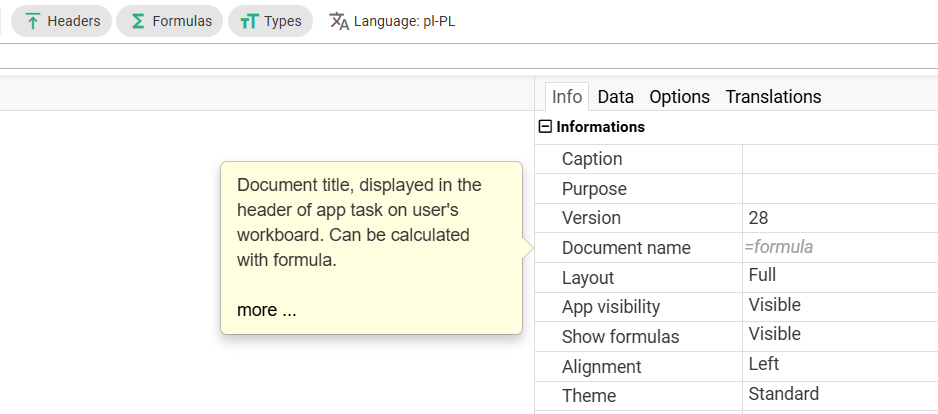This screenshot has width=938, height=414.
Task: Select the Purpose property label
Action: point(594,189)
